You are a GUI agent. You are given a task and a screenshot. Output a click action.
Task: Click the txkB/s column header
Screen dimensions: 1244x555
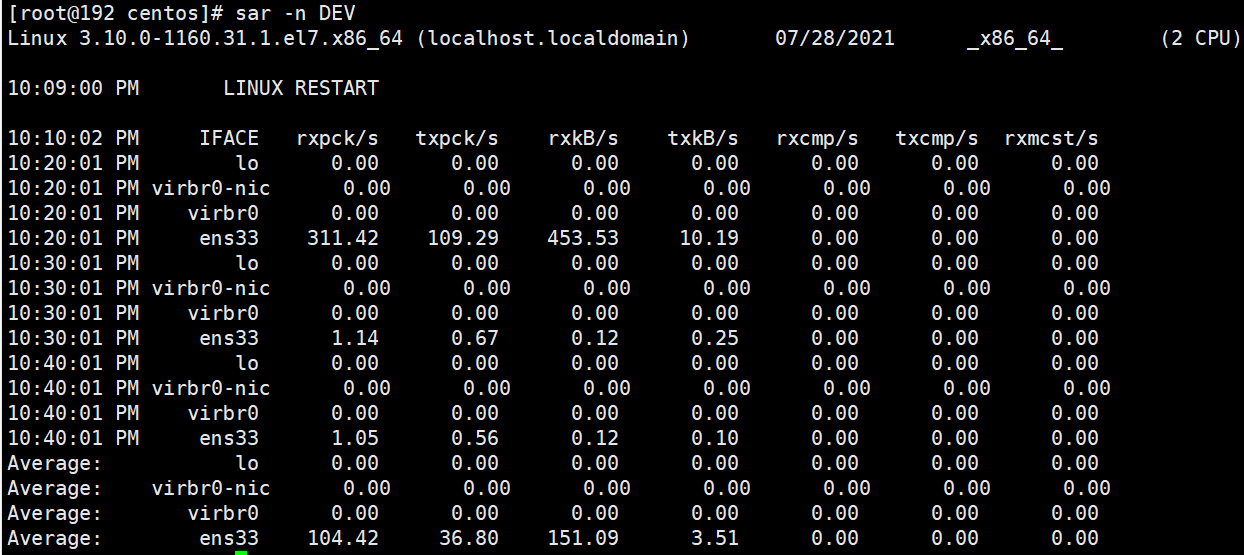coord(703,138)
